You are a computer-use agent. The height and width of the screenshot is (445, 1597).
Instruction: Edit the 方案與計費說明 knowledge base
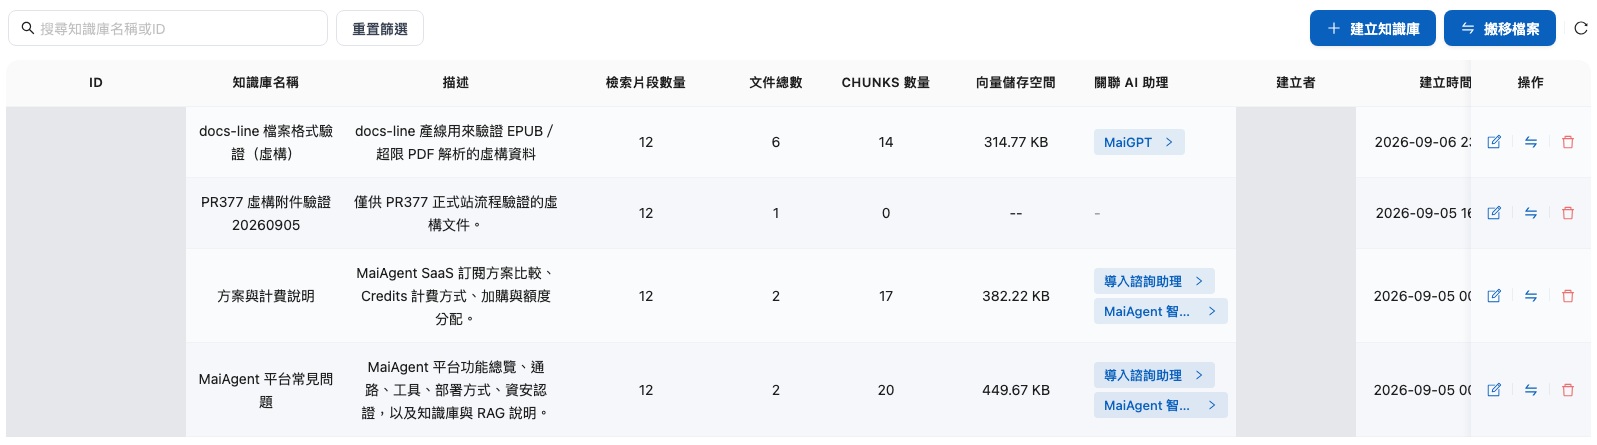1494,296
